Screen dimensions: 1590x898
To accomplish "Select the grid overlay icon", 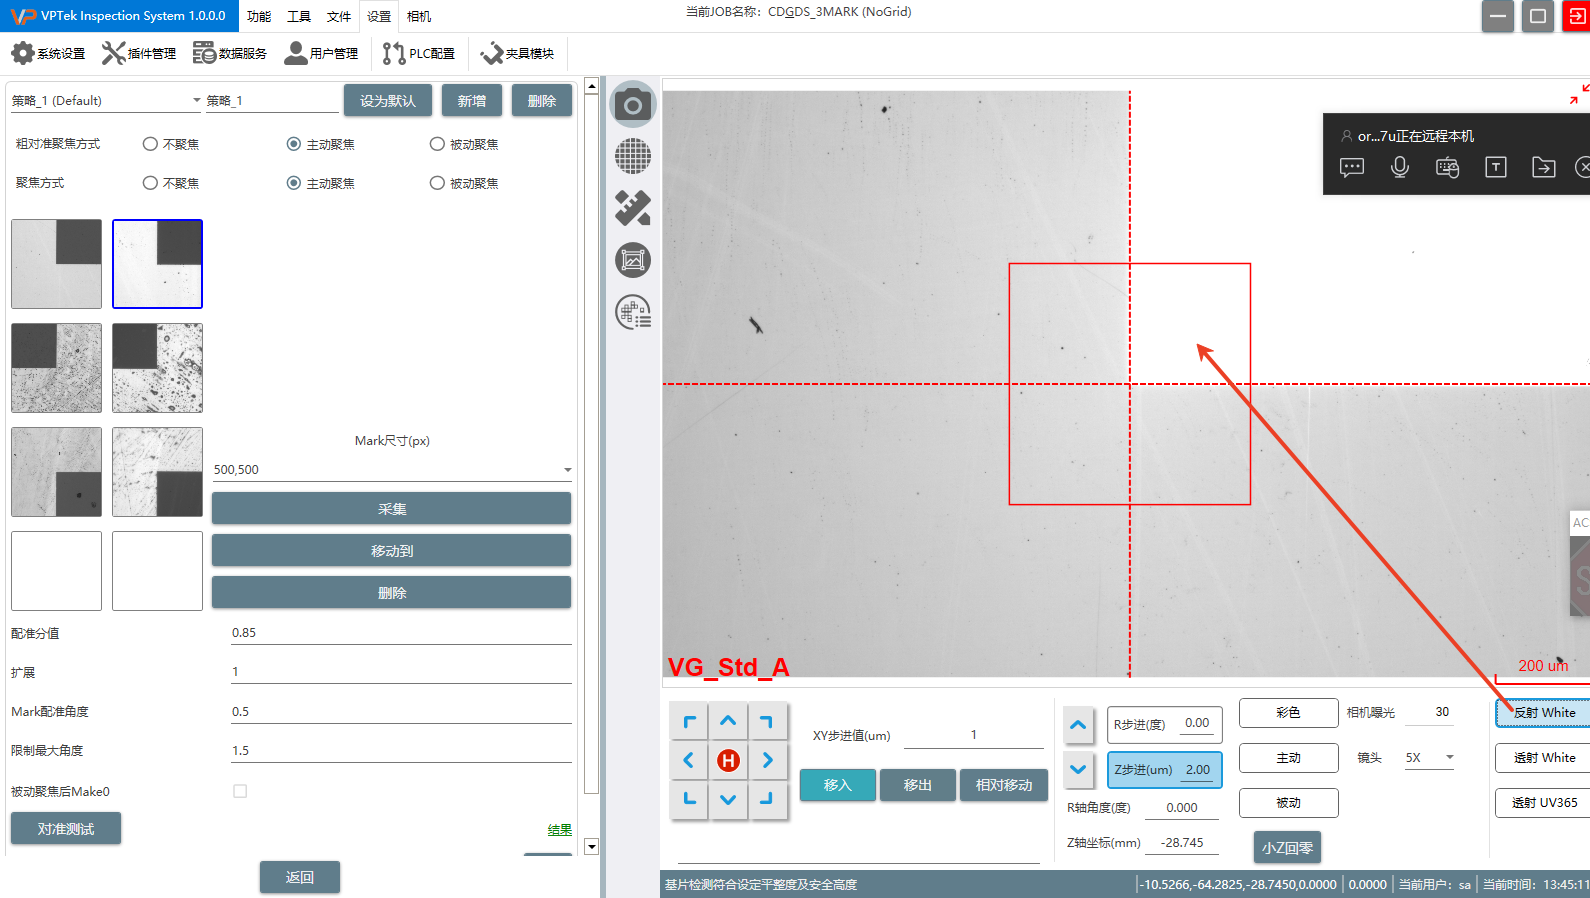I will 632,156.
